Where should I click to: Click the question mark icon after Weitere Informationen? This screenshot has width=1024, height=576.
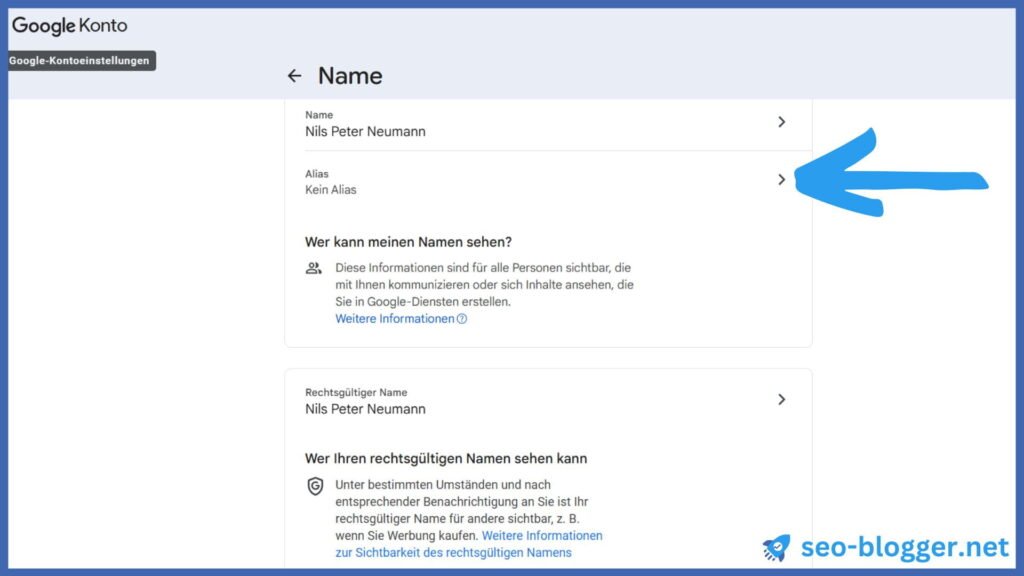point(462,319)
